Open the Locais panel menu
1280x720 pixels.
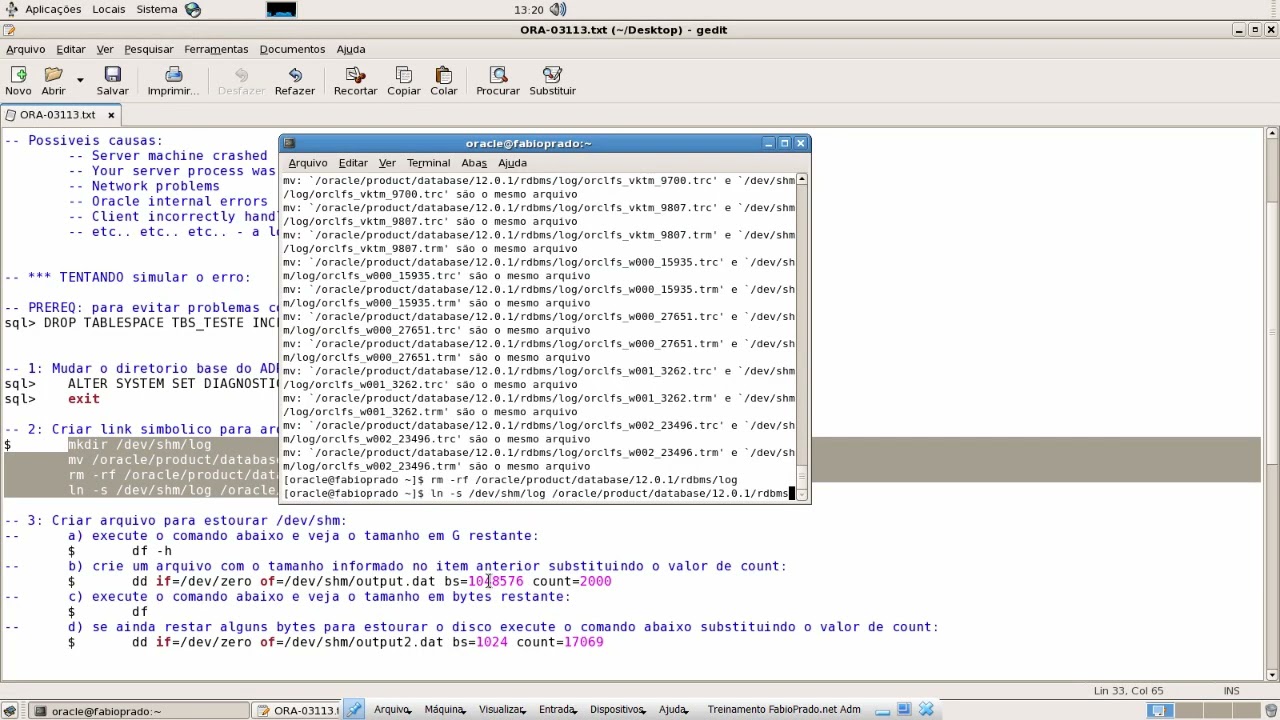(x=109, y=9)
